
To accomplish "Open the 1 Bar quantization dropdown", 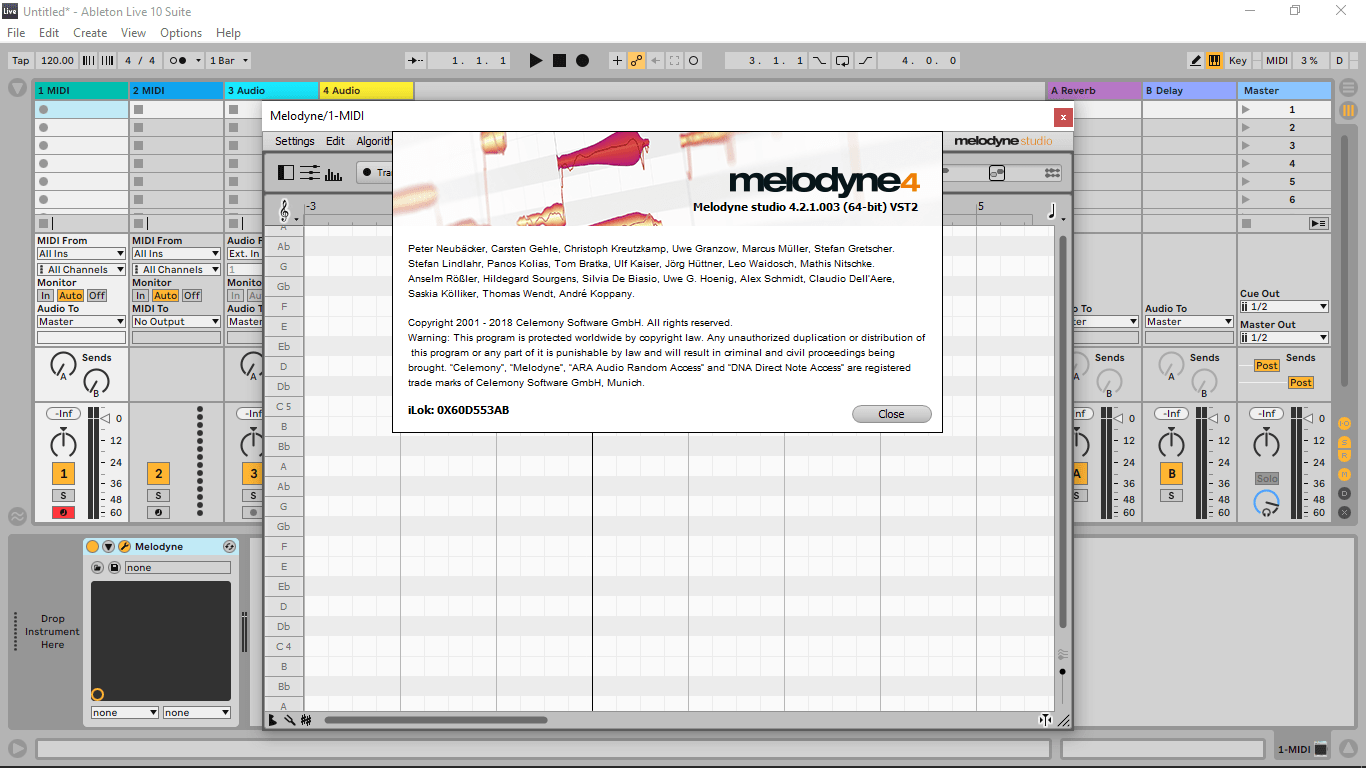I will [228, 60].
